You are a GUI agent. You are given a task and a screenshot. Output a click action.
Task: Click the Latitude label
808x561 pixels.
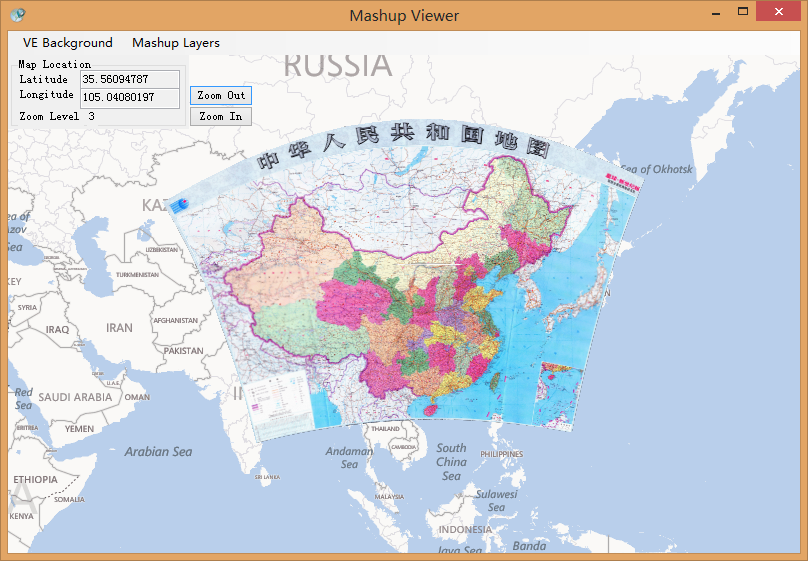(43, 79)
